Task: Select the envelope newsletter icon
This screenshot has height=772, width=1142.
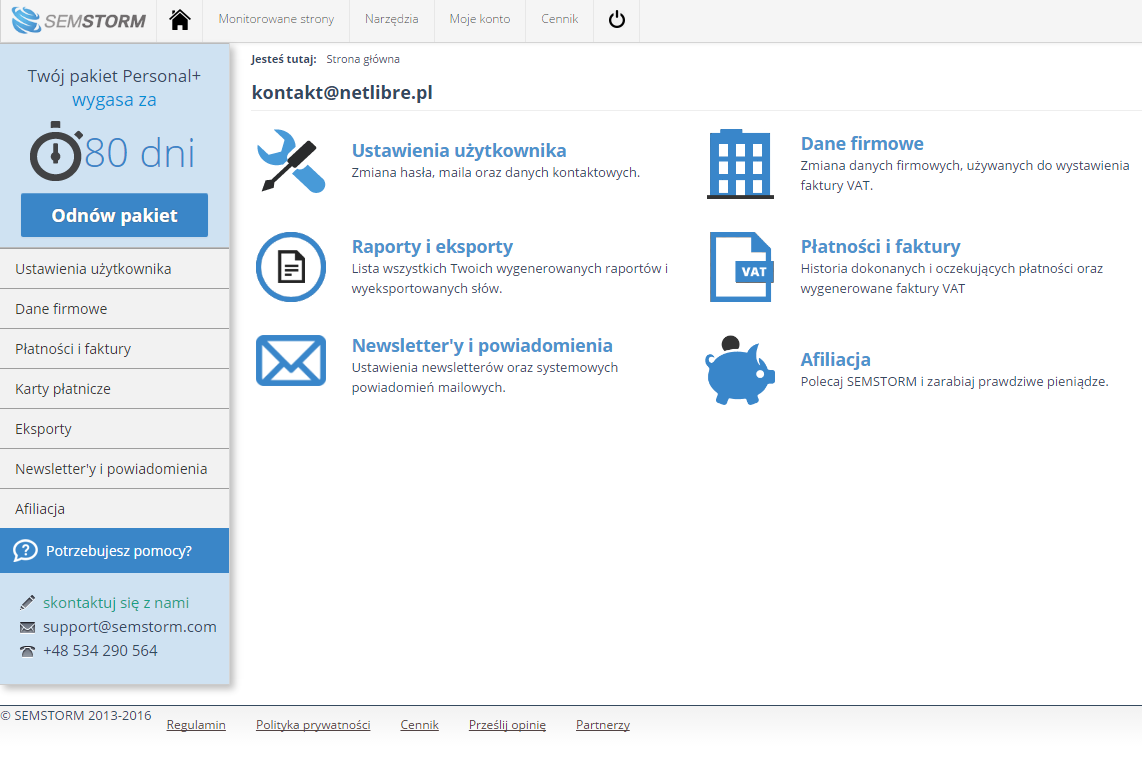Action: pos(291,360)
